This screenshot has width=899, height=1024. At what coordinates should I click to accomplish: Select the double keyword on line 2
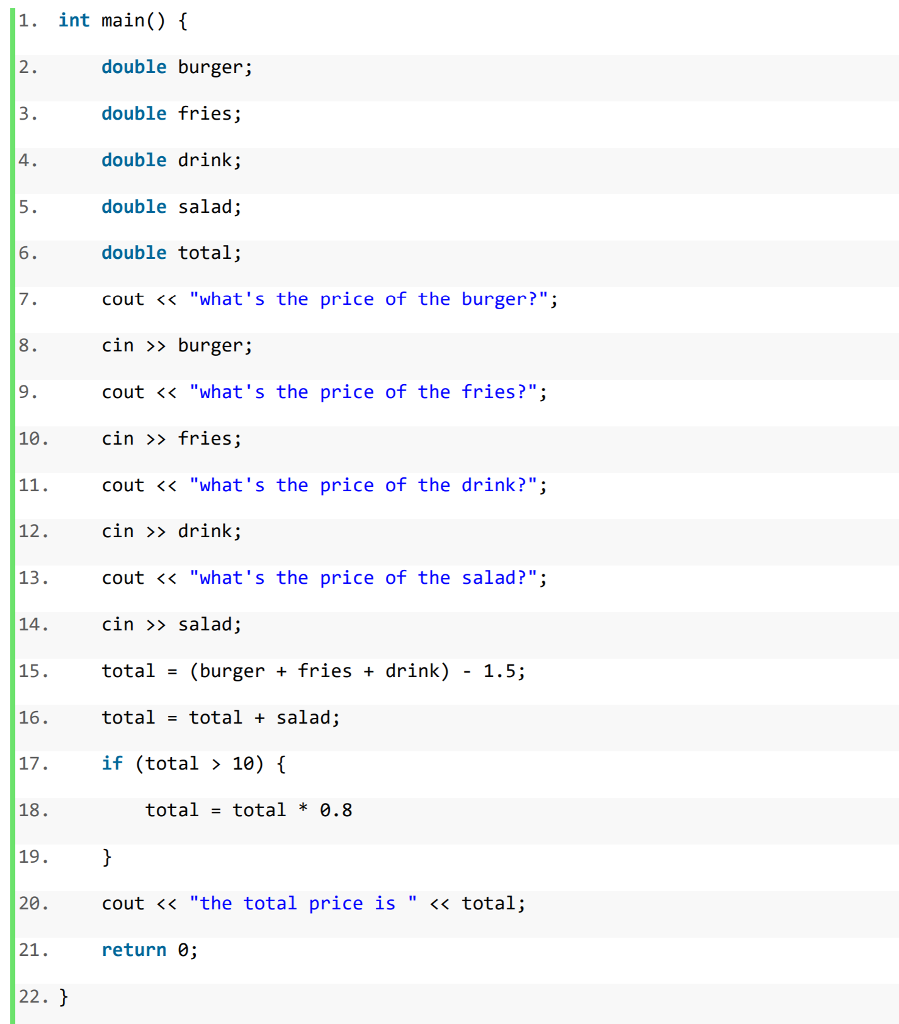[x=134, y=66]
